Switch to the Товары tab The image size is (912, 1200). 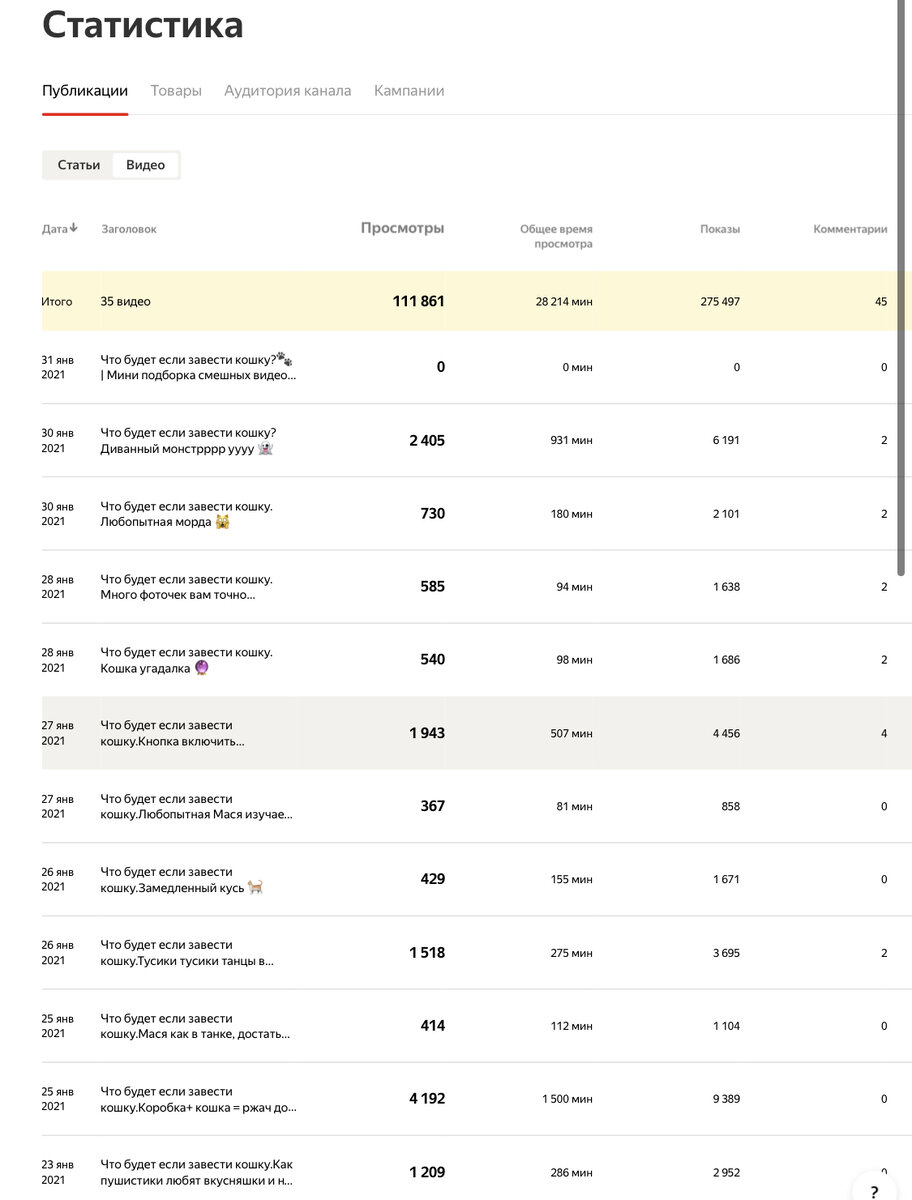tap(176, 91)
